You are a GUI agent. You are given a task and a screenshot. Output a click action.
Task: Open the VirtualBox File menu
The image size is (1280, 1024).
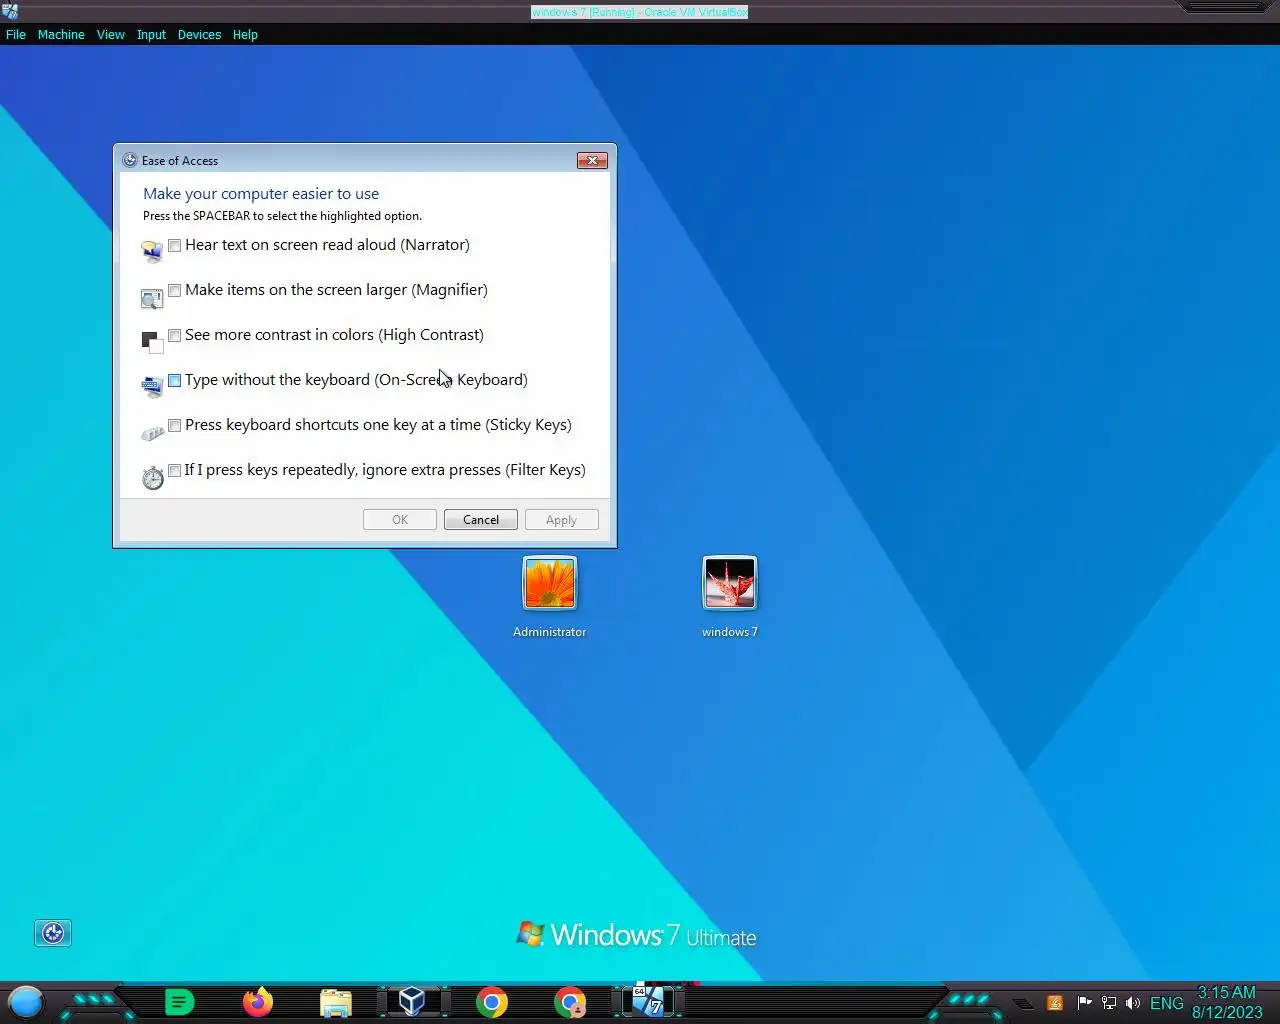[x=16, y=34]
